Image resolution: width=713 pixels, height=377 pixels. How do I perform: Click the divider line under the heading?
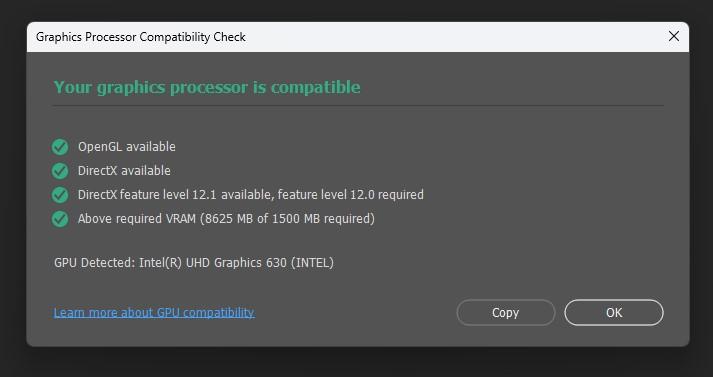(357, 106)
